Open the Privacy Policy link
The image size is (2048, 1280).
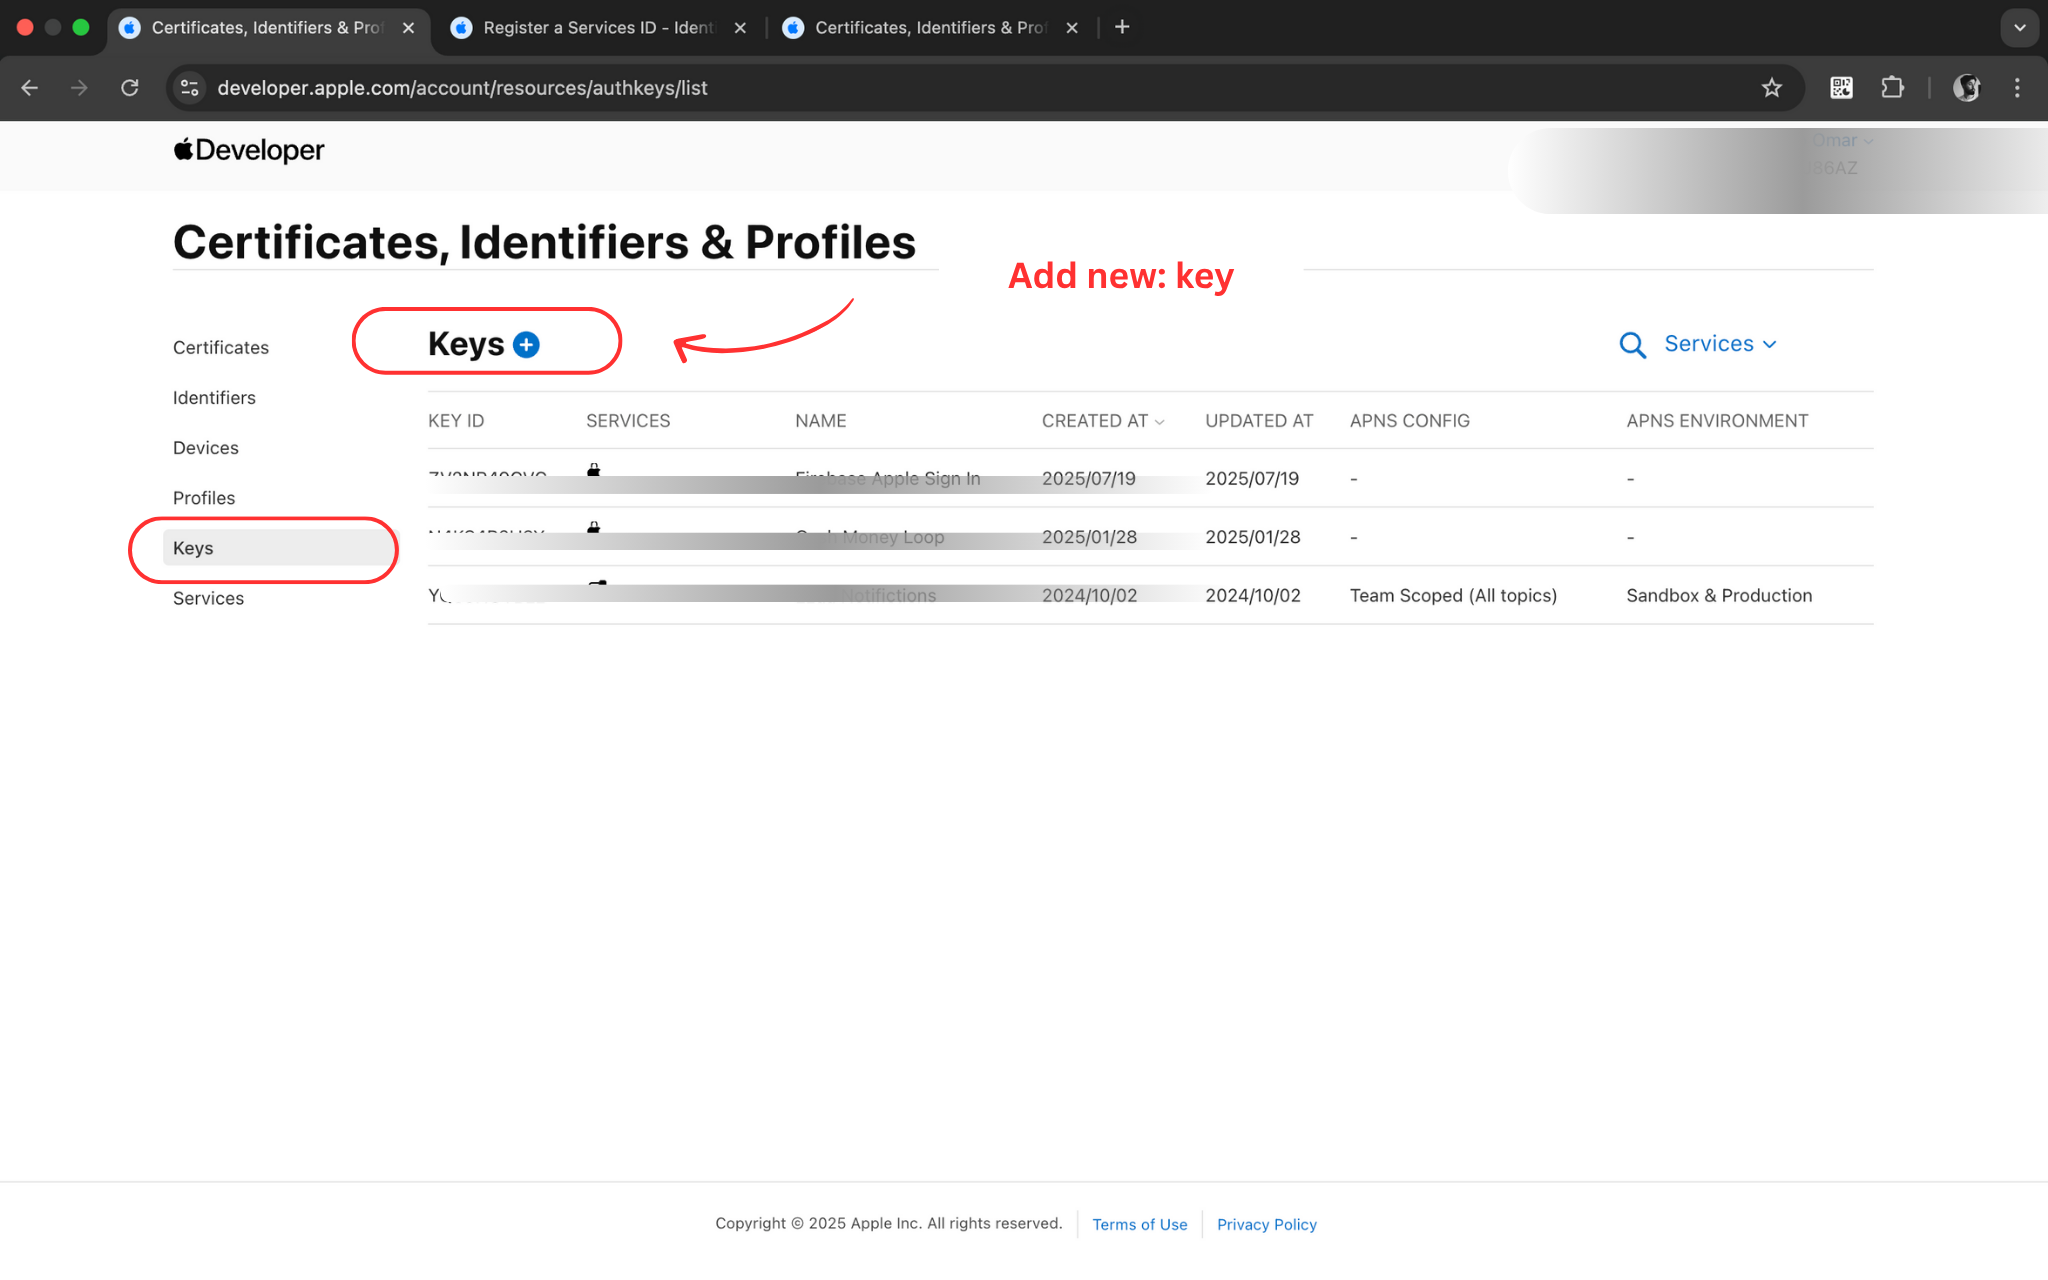pyautogui.click(x=1266, y=1224)
